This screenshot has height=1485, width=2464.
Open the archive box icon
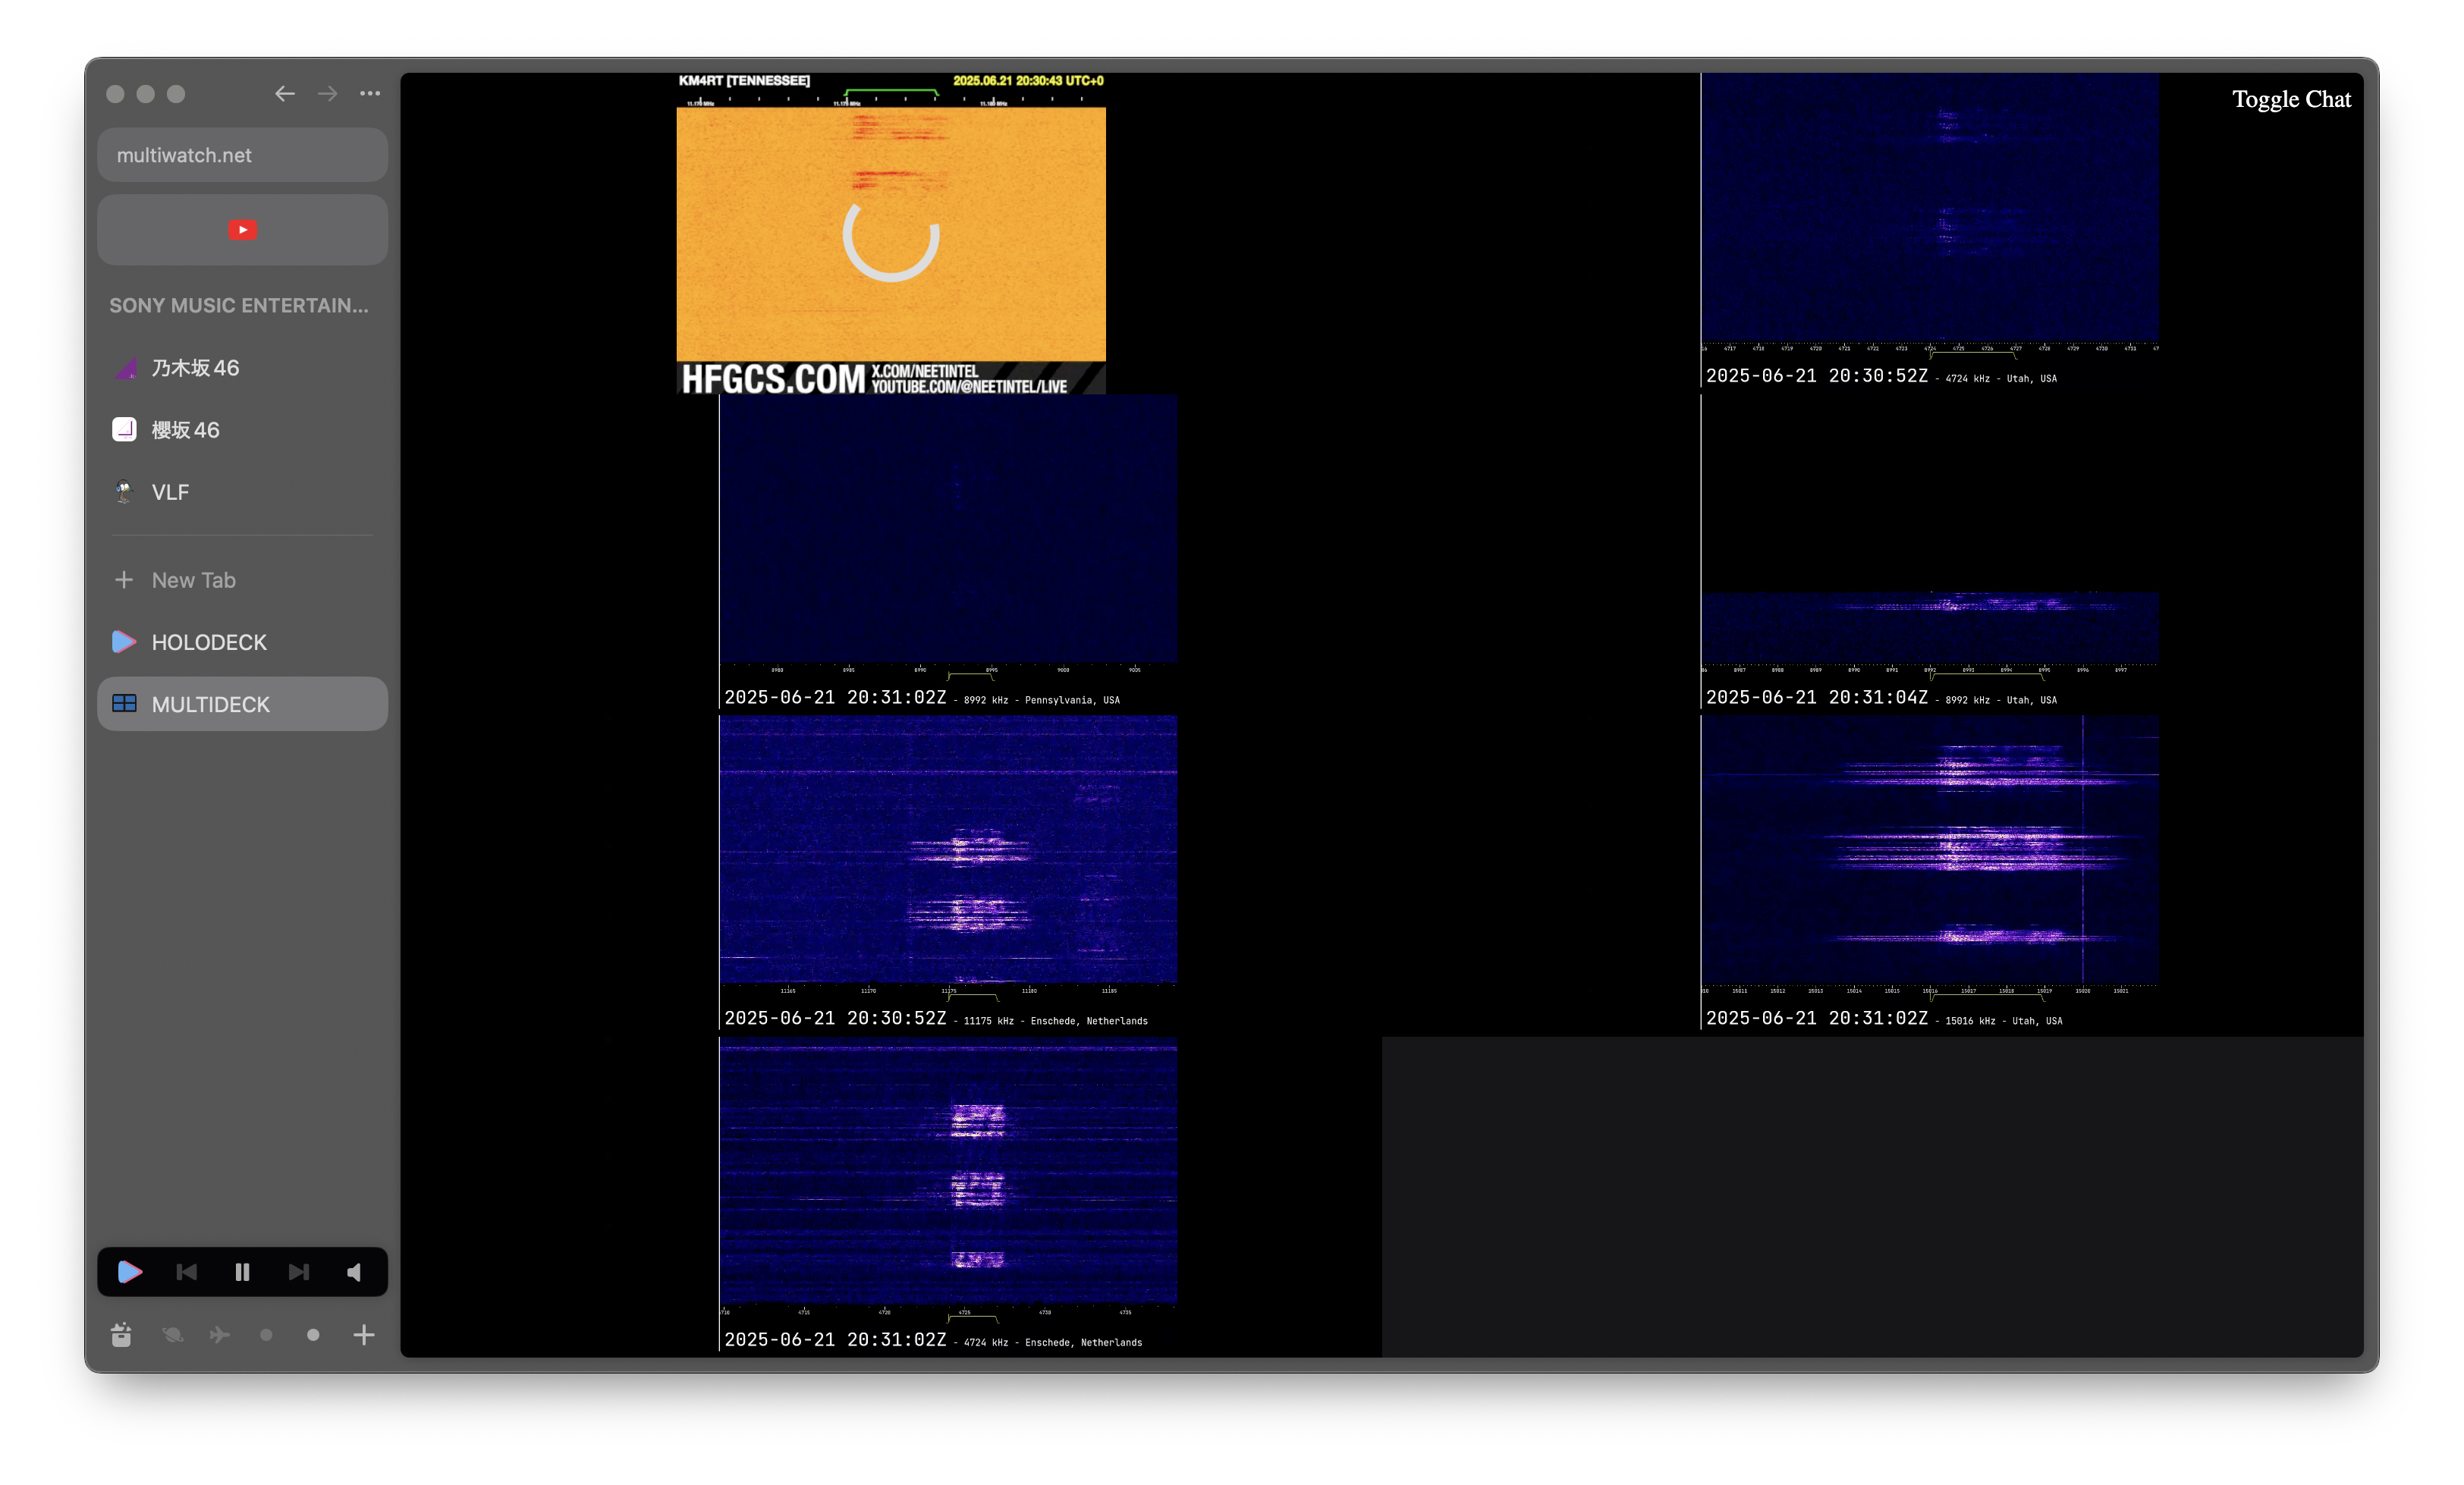pos(121,1335)
